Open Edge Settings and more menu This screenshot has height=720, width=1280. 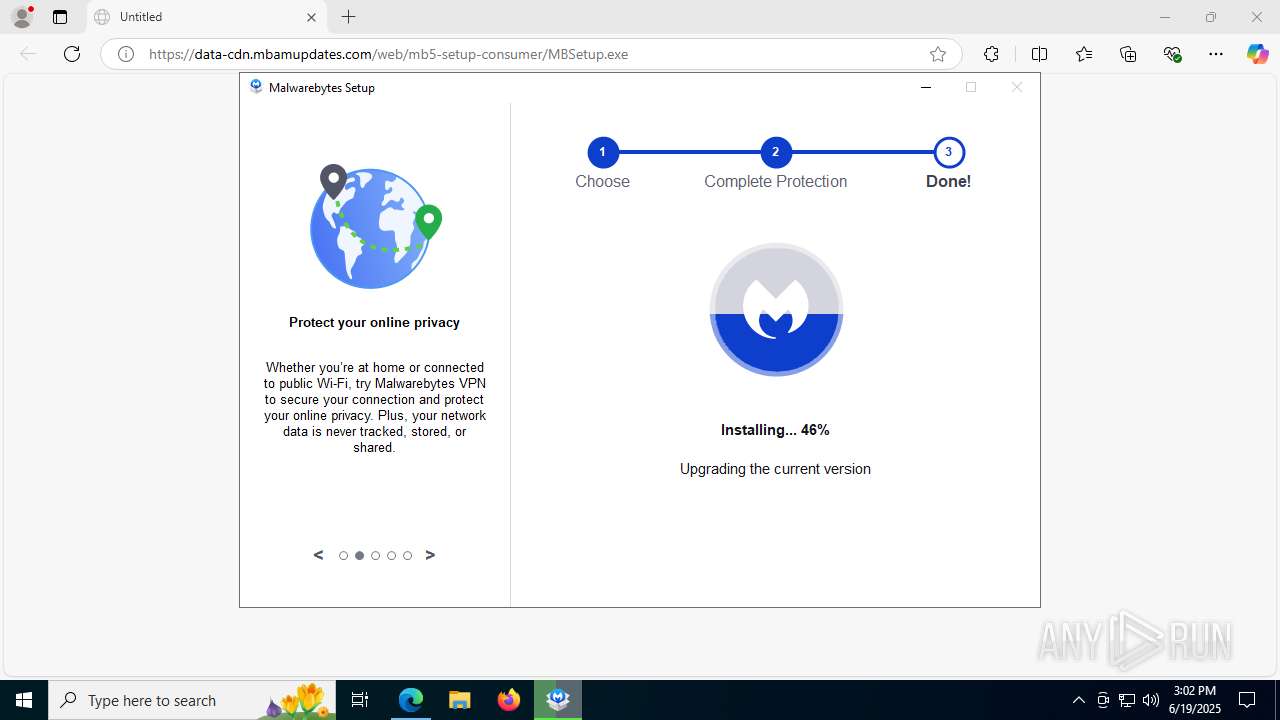(1216, 54)
